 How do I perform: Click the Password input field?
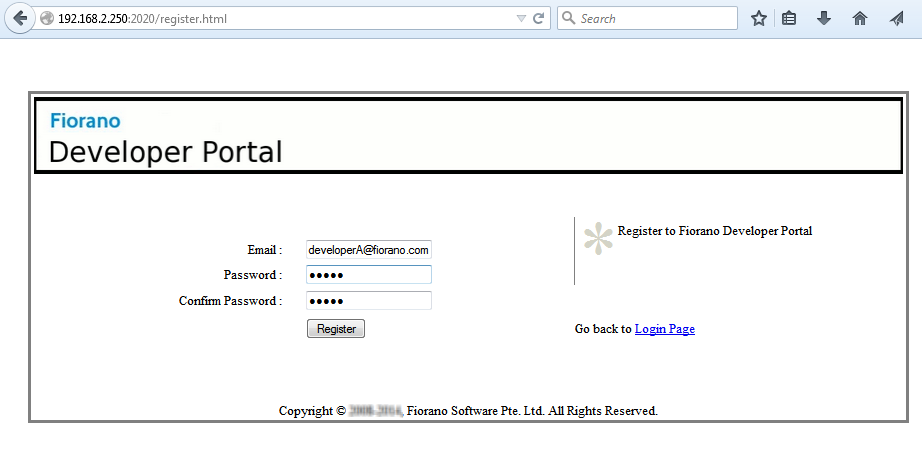[369, 275]
